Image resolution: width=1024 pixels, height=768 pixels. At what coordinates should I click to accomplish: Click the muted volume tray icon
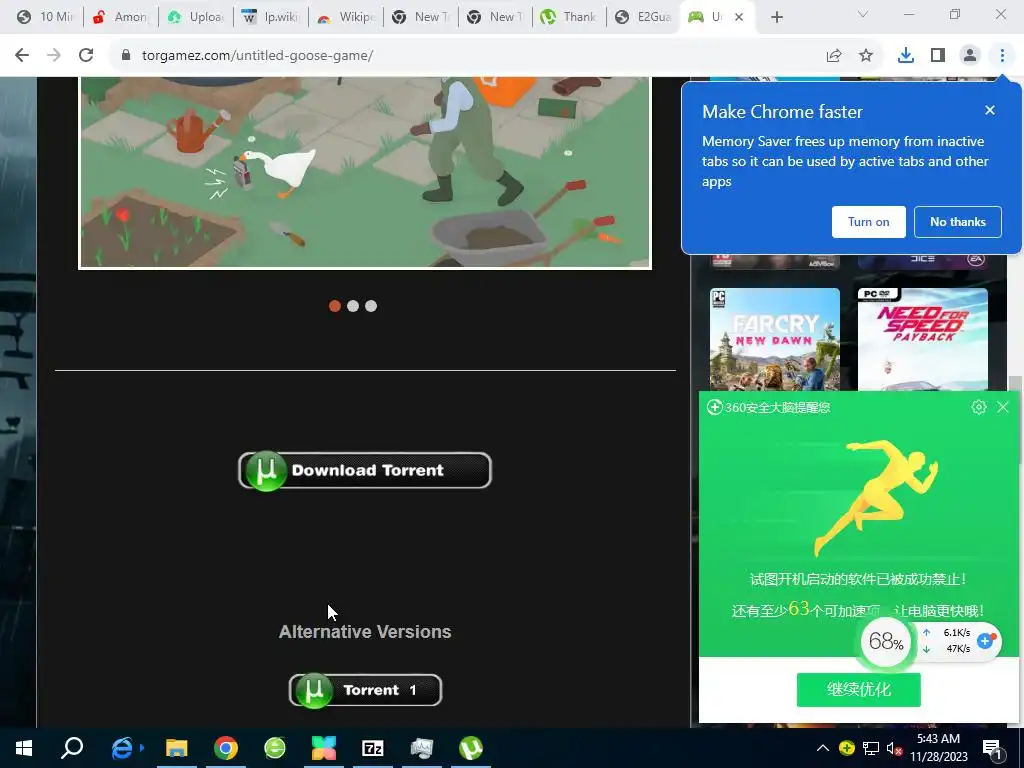click(x=894, y=748)
